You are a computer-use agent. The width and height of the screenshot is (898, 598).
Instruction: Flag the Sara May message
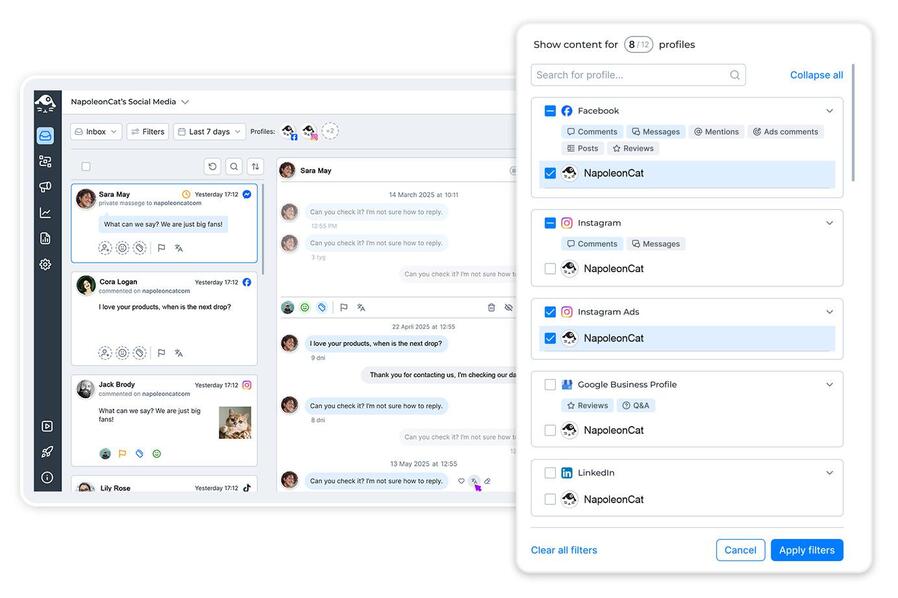(x=162, y=248)
